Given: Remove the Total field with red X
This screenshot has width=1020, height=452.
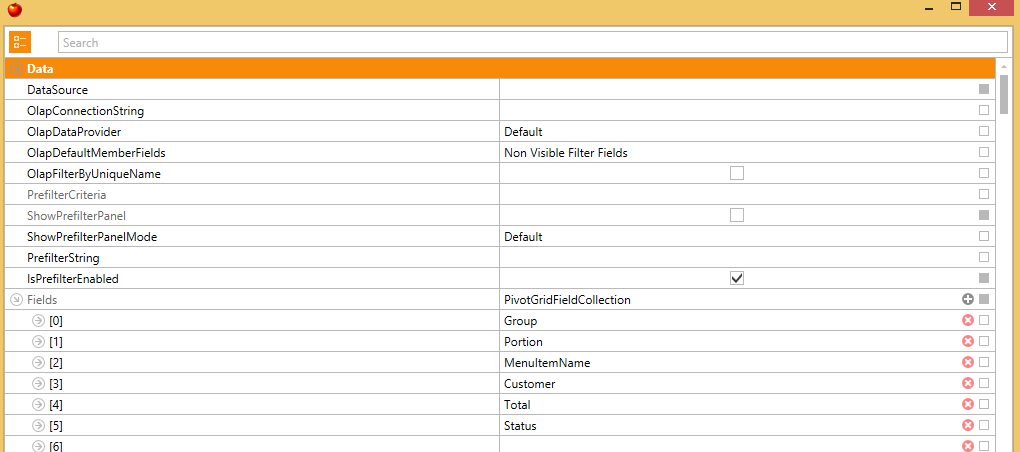Looking at the screenshot, I should pyautogui.click(x=968, y=405).
